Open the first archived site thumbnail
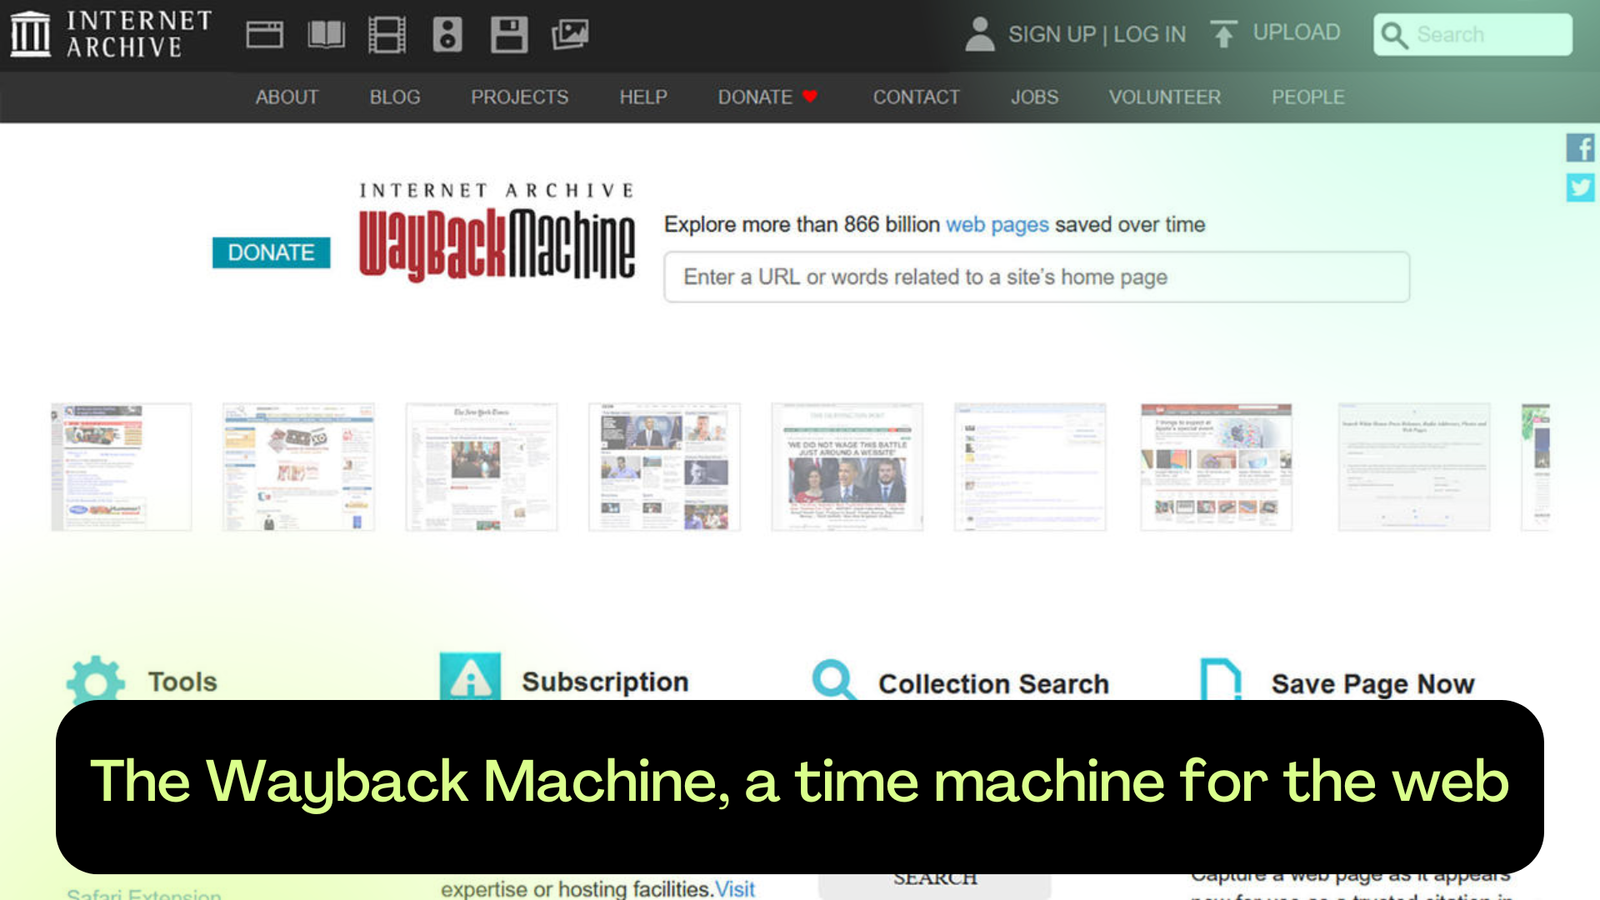1600x900 pixels. coord(121,467)
